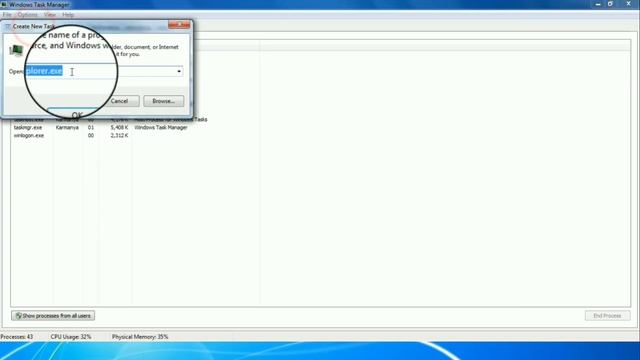Click the Browse... button
Image resolution: width=640 pixels, height=360 pixels.
(x=163, y=101)
